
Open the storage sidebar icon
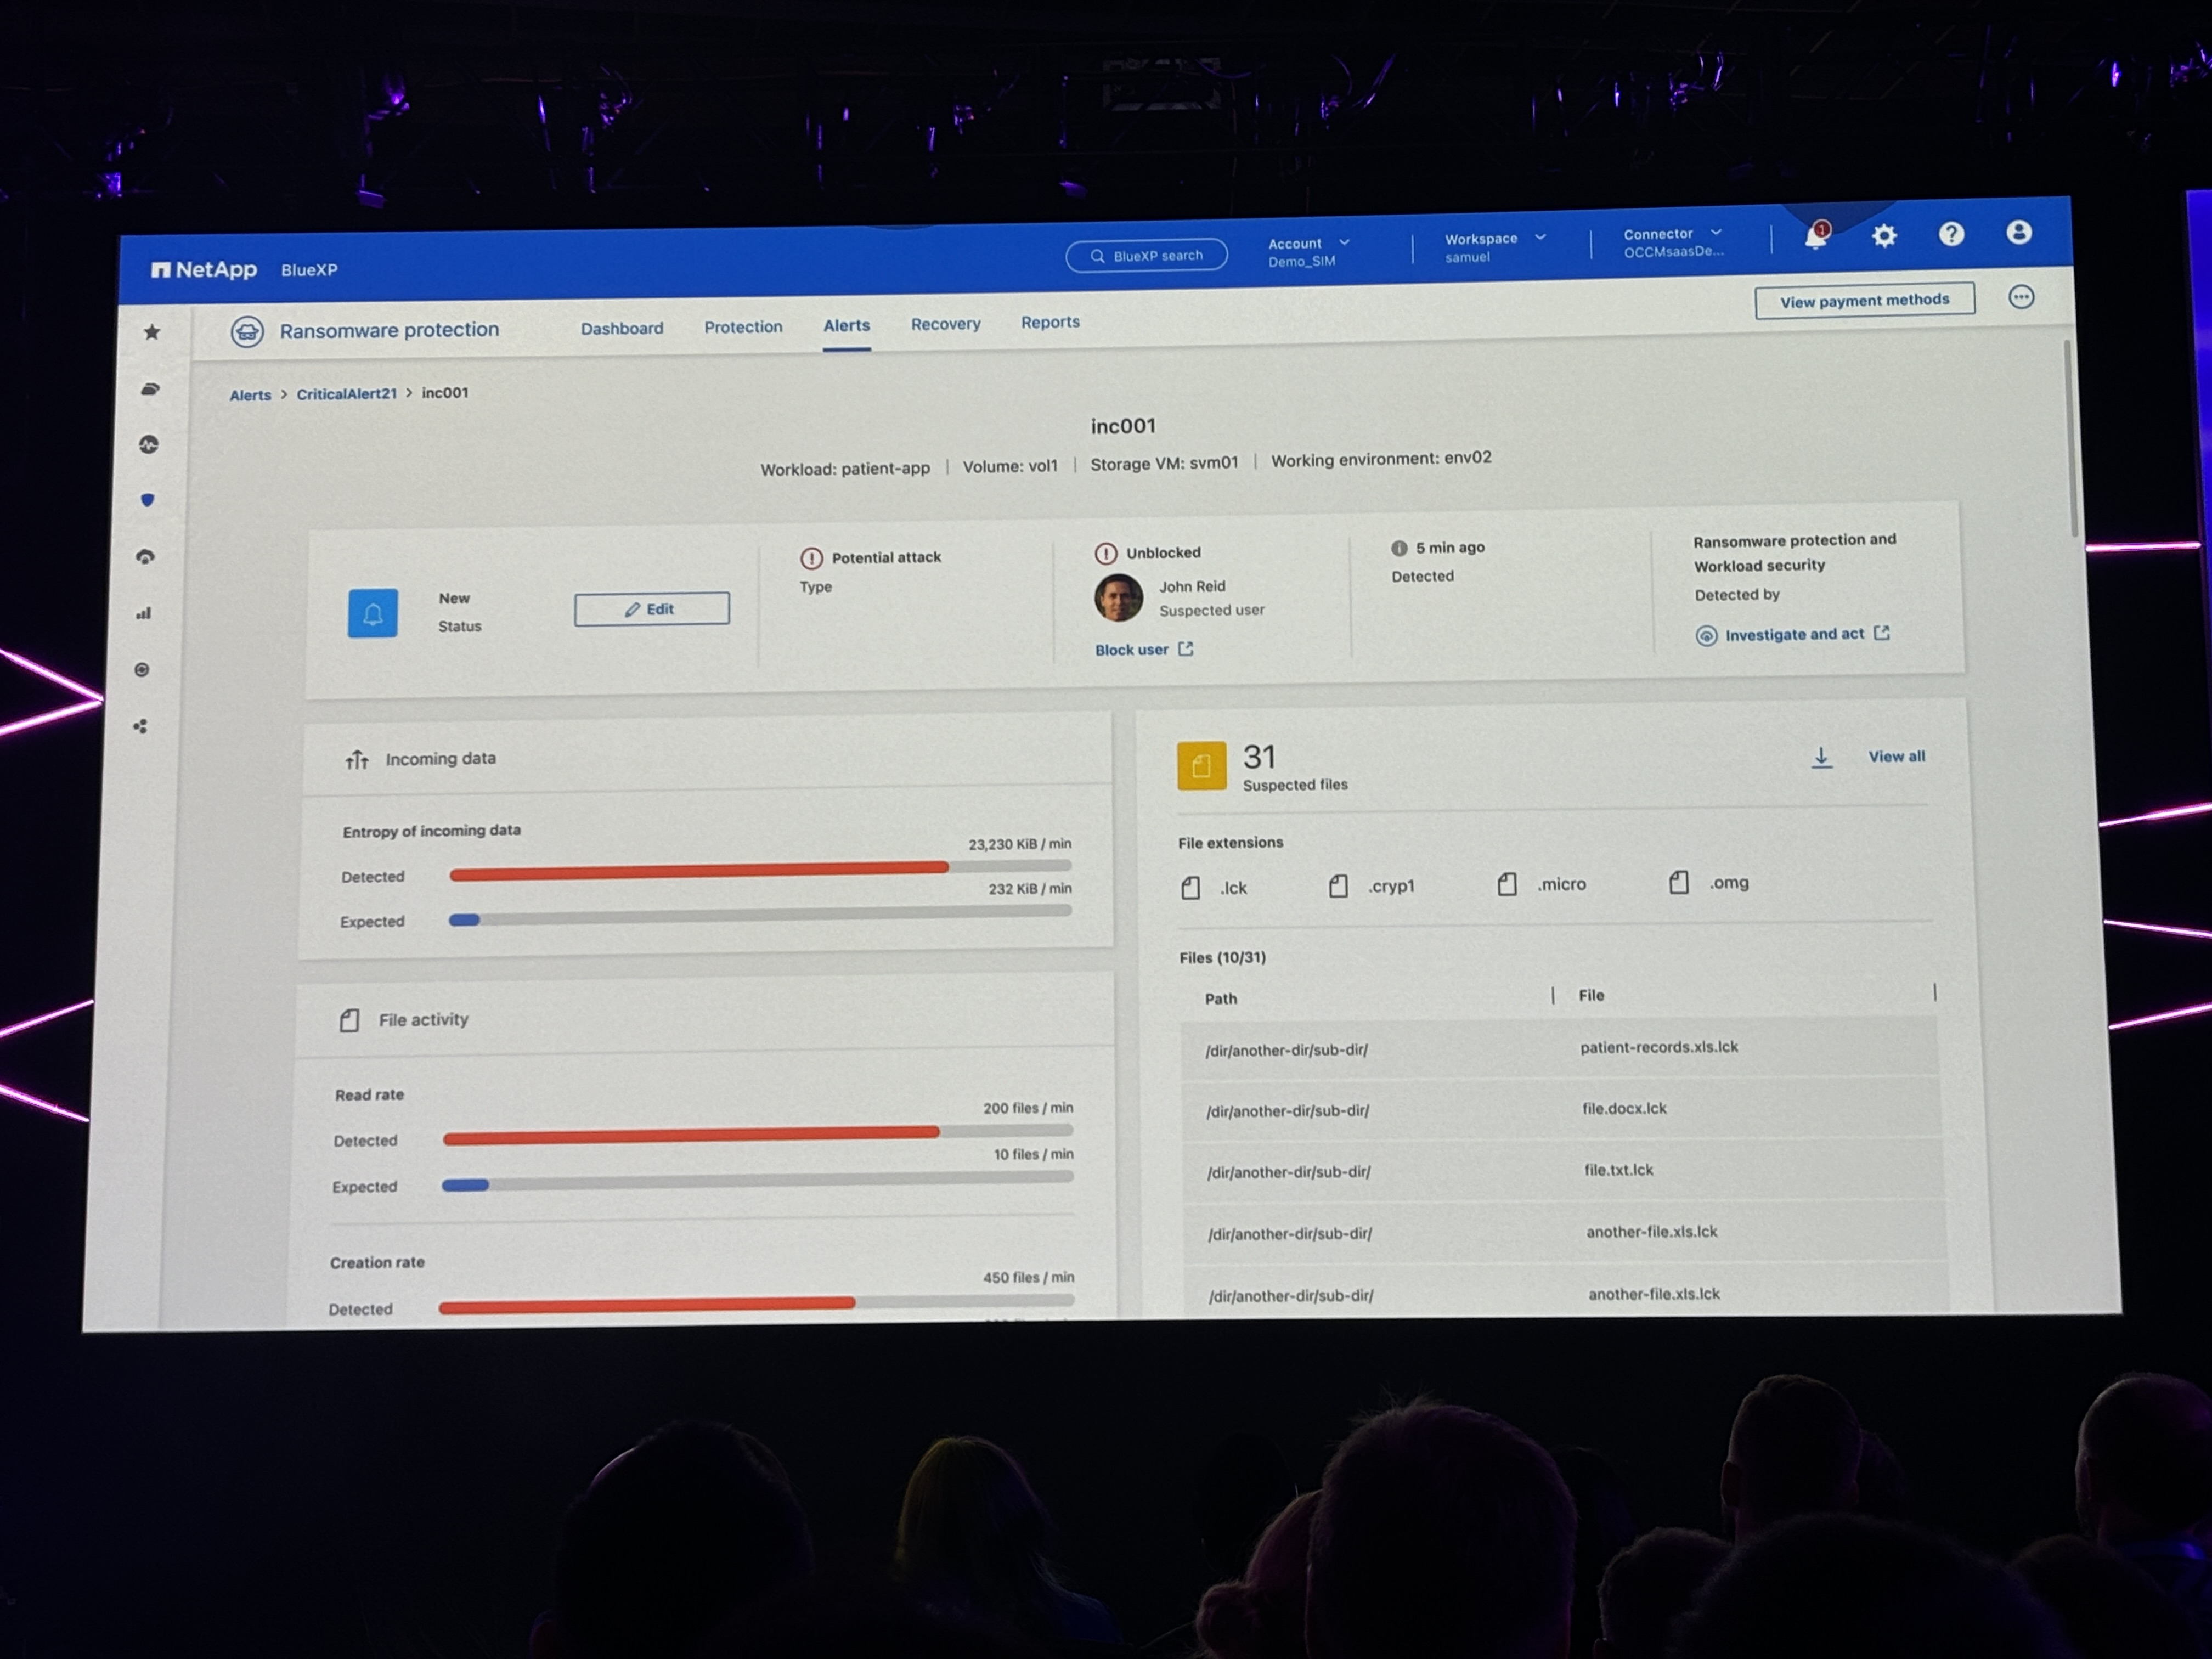point(150,388)
